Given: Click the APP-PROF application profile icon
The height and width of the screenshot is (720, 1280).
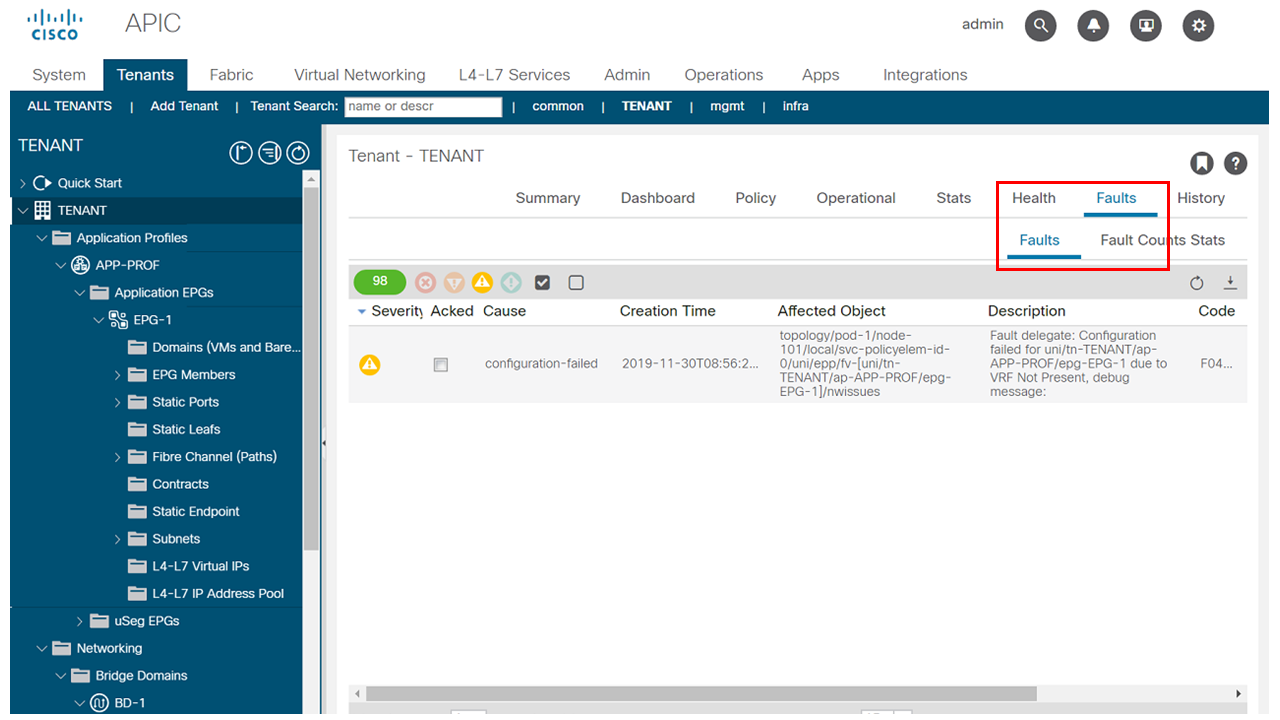Looking at the screenshot, I should (x=81, y=265).
